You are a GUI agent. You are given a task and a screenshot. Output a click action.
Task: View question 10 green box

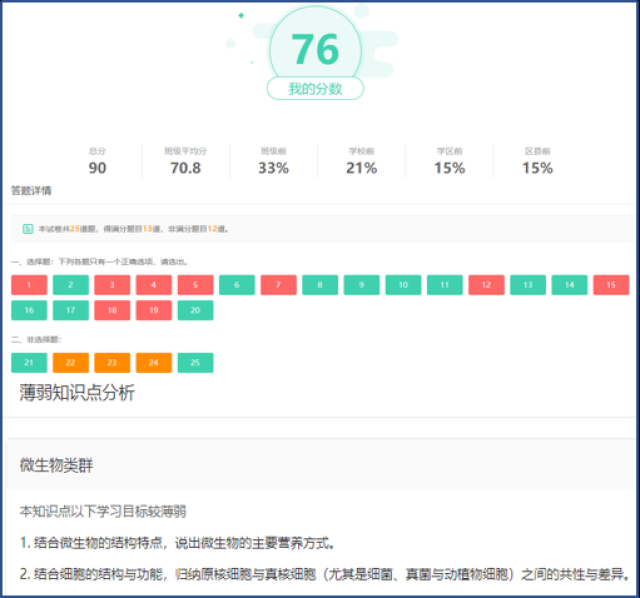[403, 285]
